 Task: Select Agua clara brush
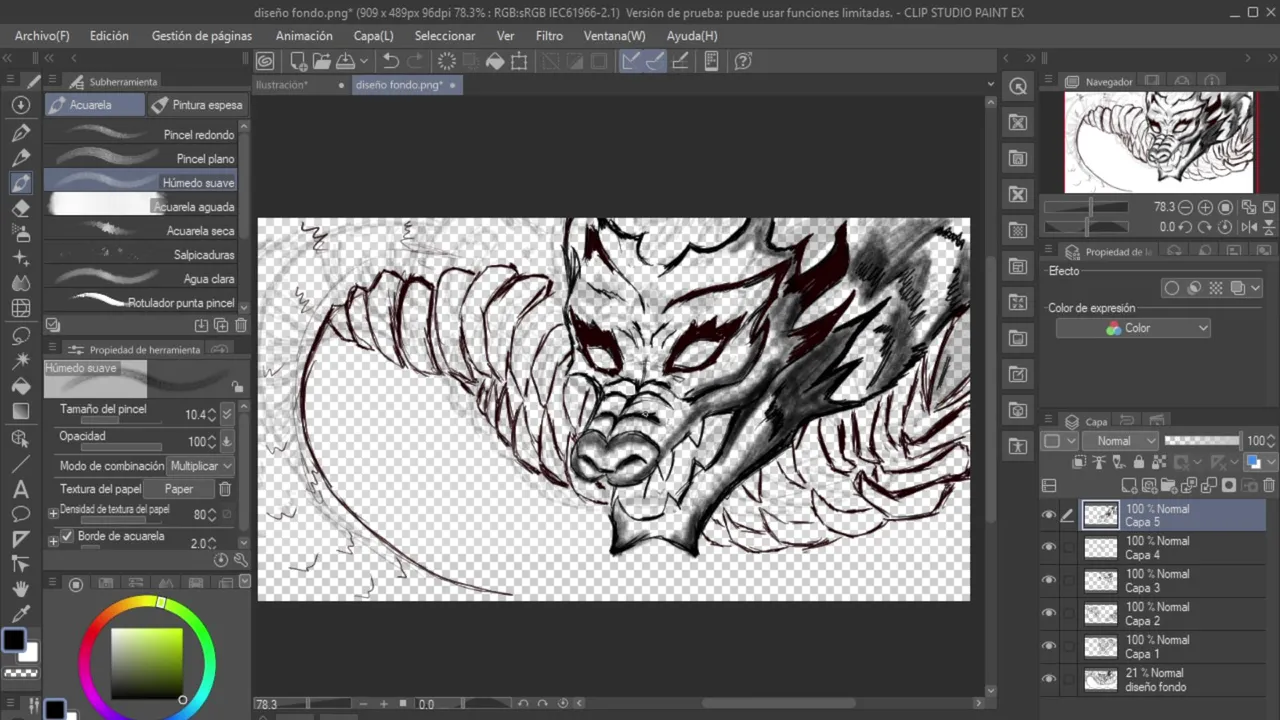coord(141,279)
